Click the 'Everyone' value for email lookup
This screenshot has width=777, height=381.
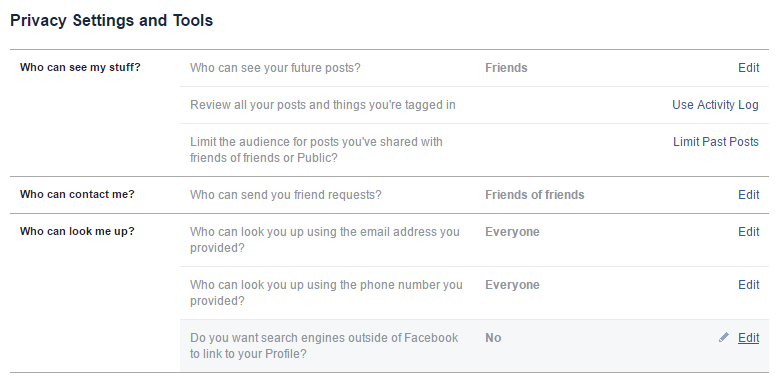(x=512, y=232)
